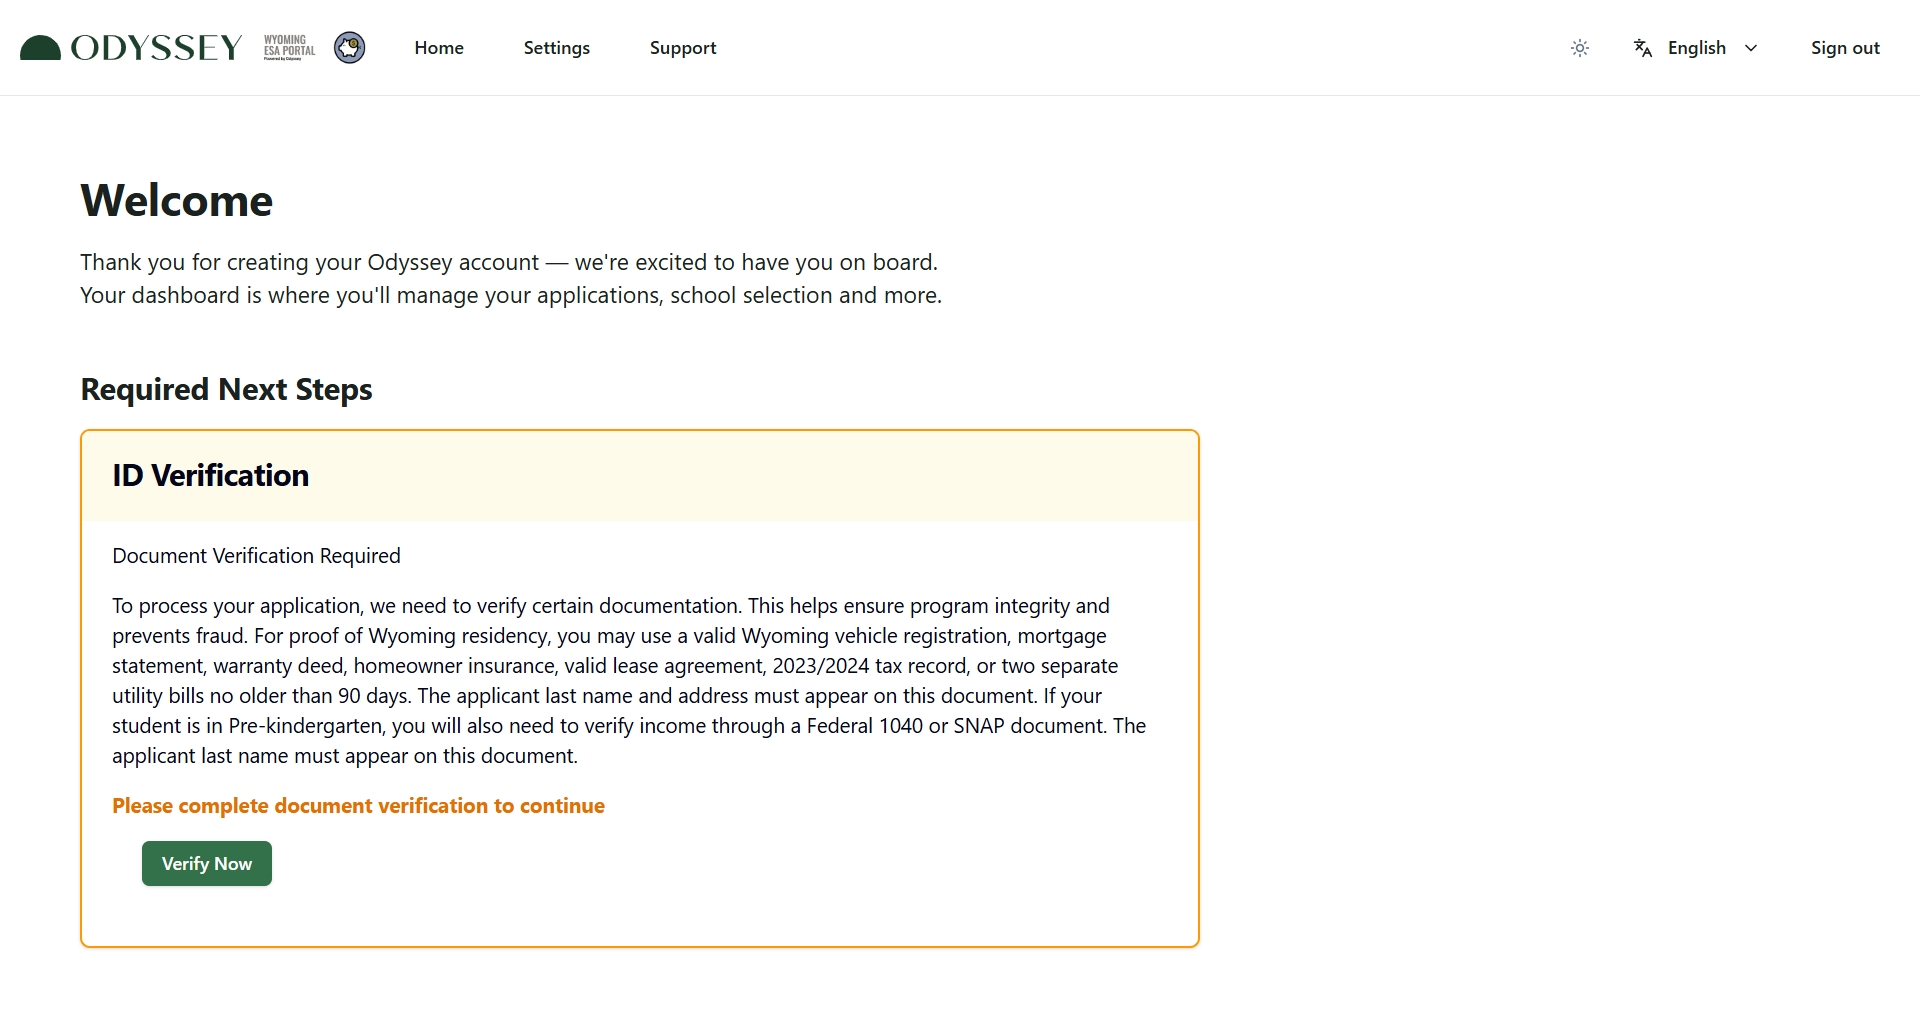
Task: Open the Support menu item
Action: coord(683,48)
